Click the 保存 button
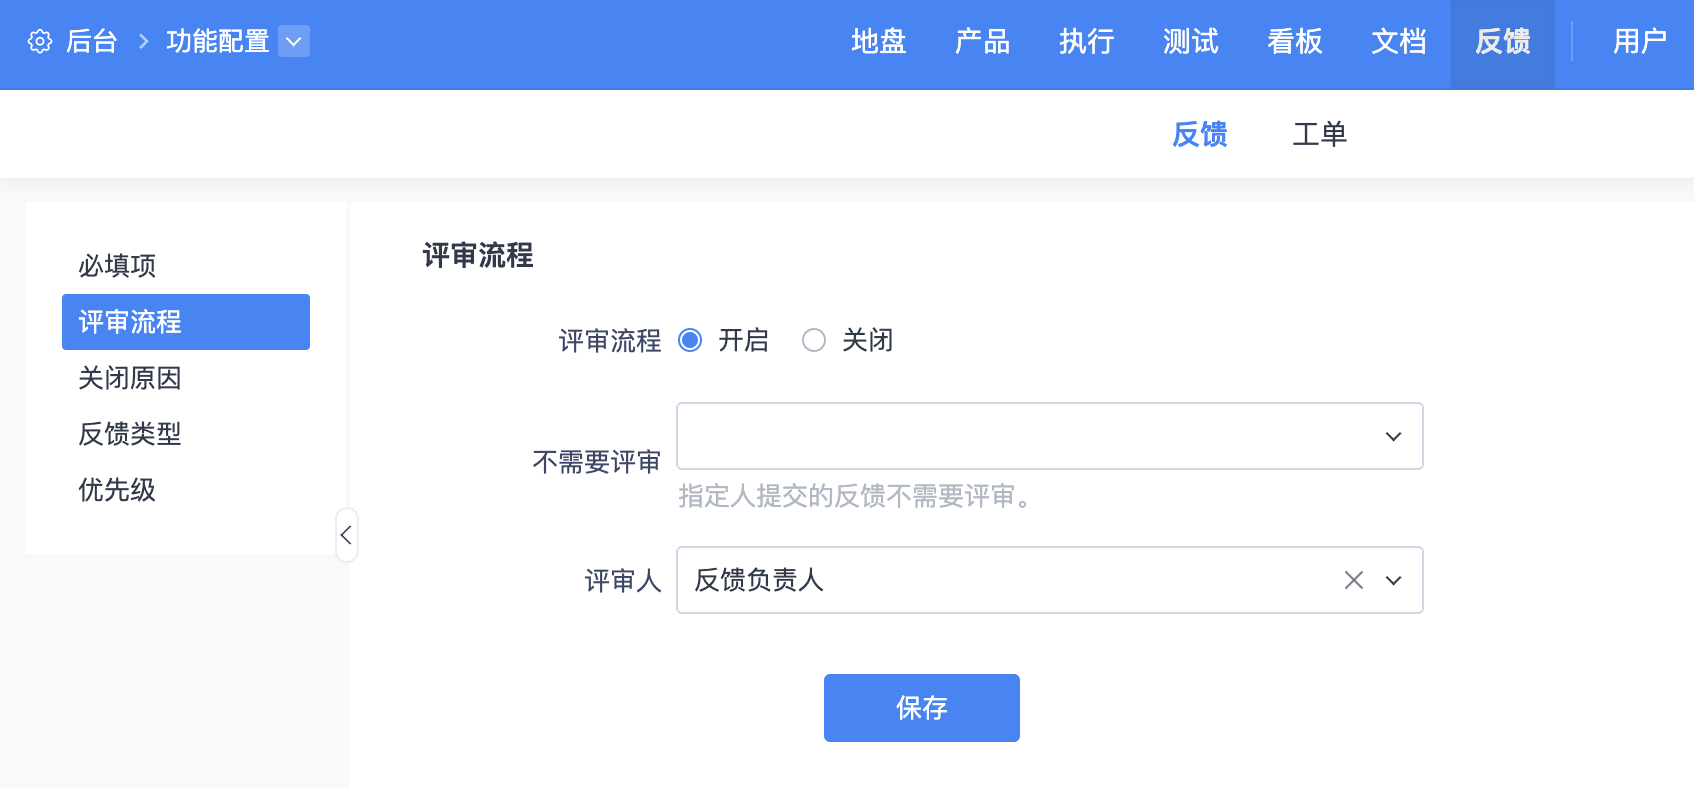Viewport: 1694px width, 788px height. point(921,708)
